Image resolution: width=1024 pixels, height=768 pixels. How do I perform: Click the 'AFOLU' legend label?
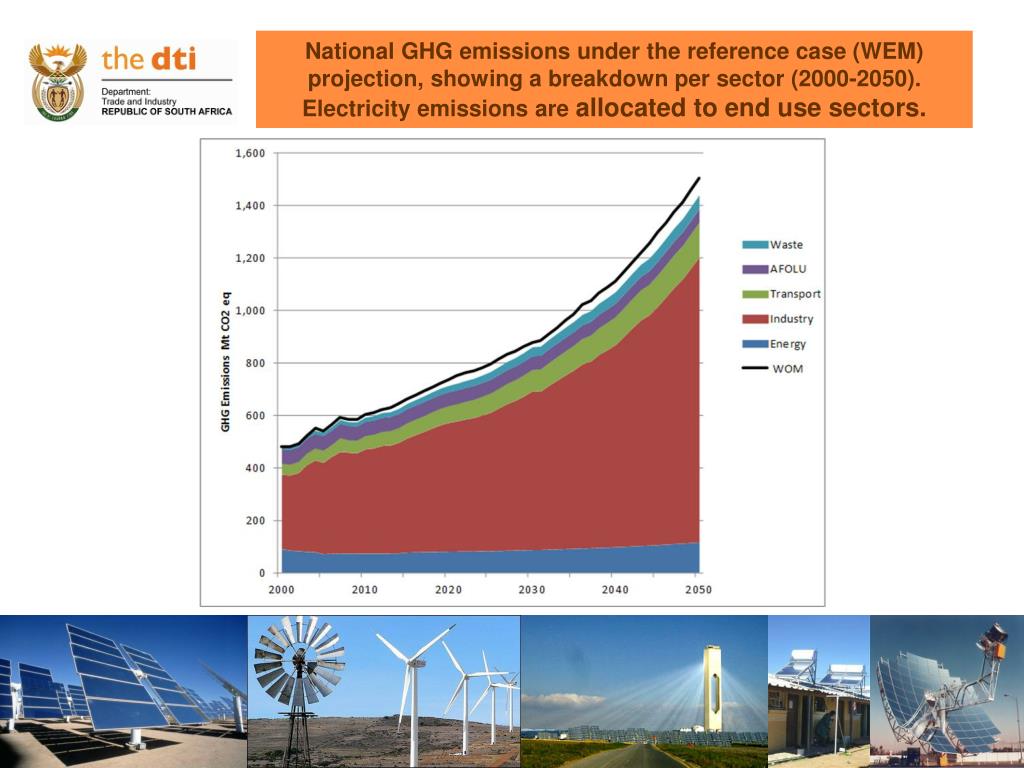point(788,269)
